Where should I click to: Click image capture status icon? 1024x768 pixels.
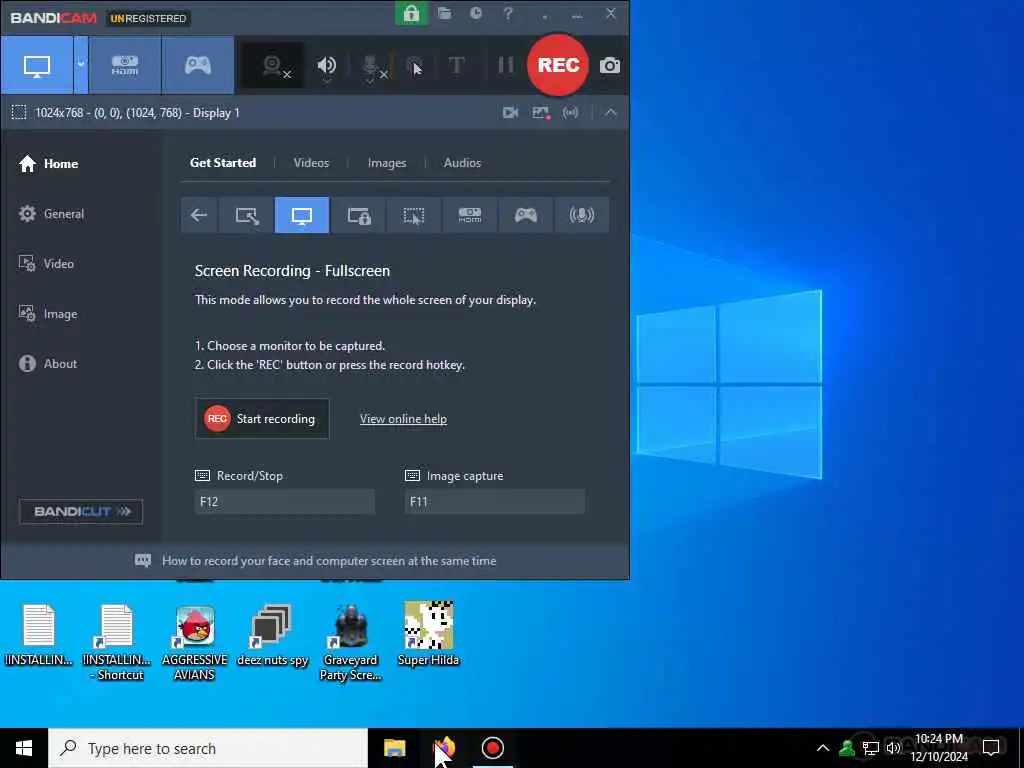click(541, 112)
